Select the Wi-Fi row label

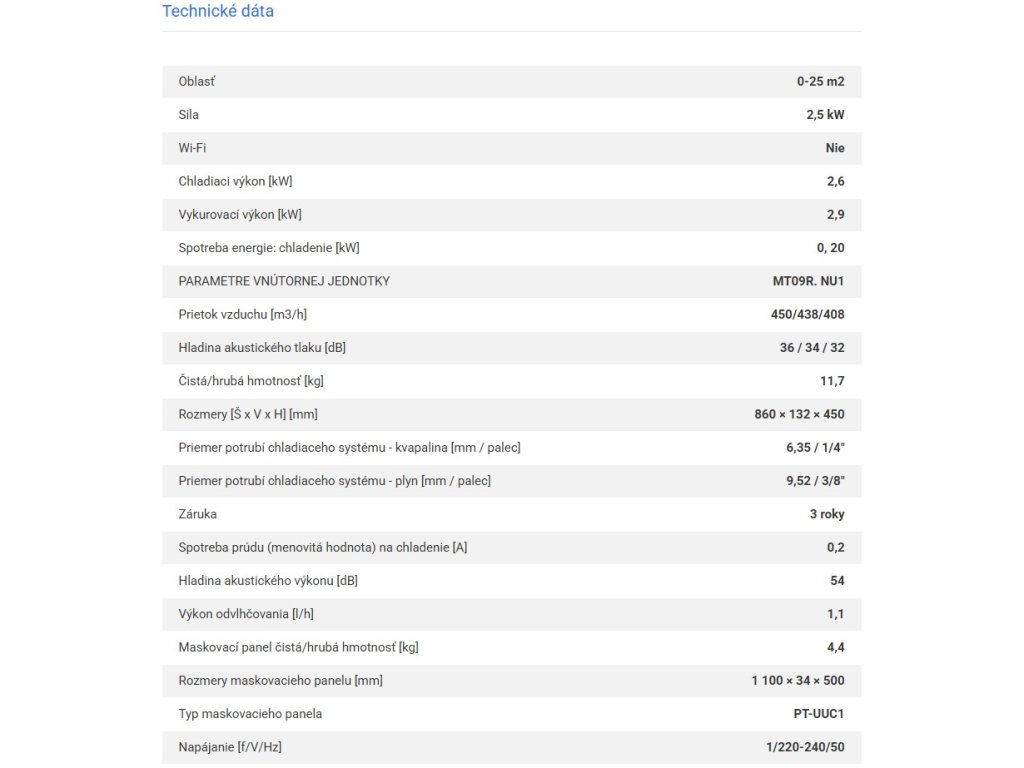click(x=192, y=148)
